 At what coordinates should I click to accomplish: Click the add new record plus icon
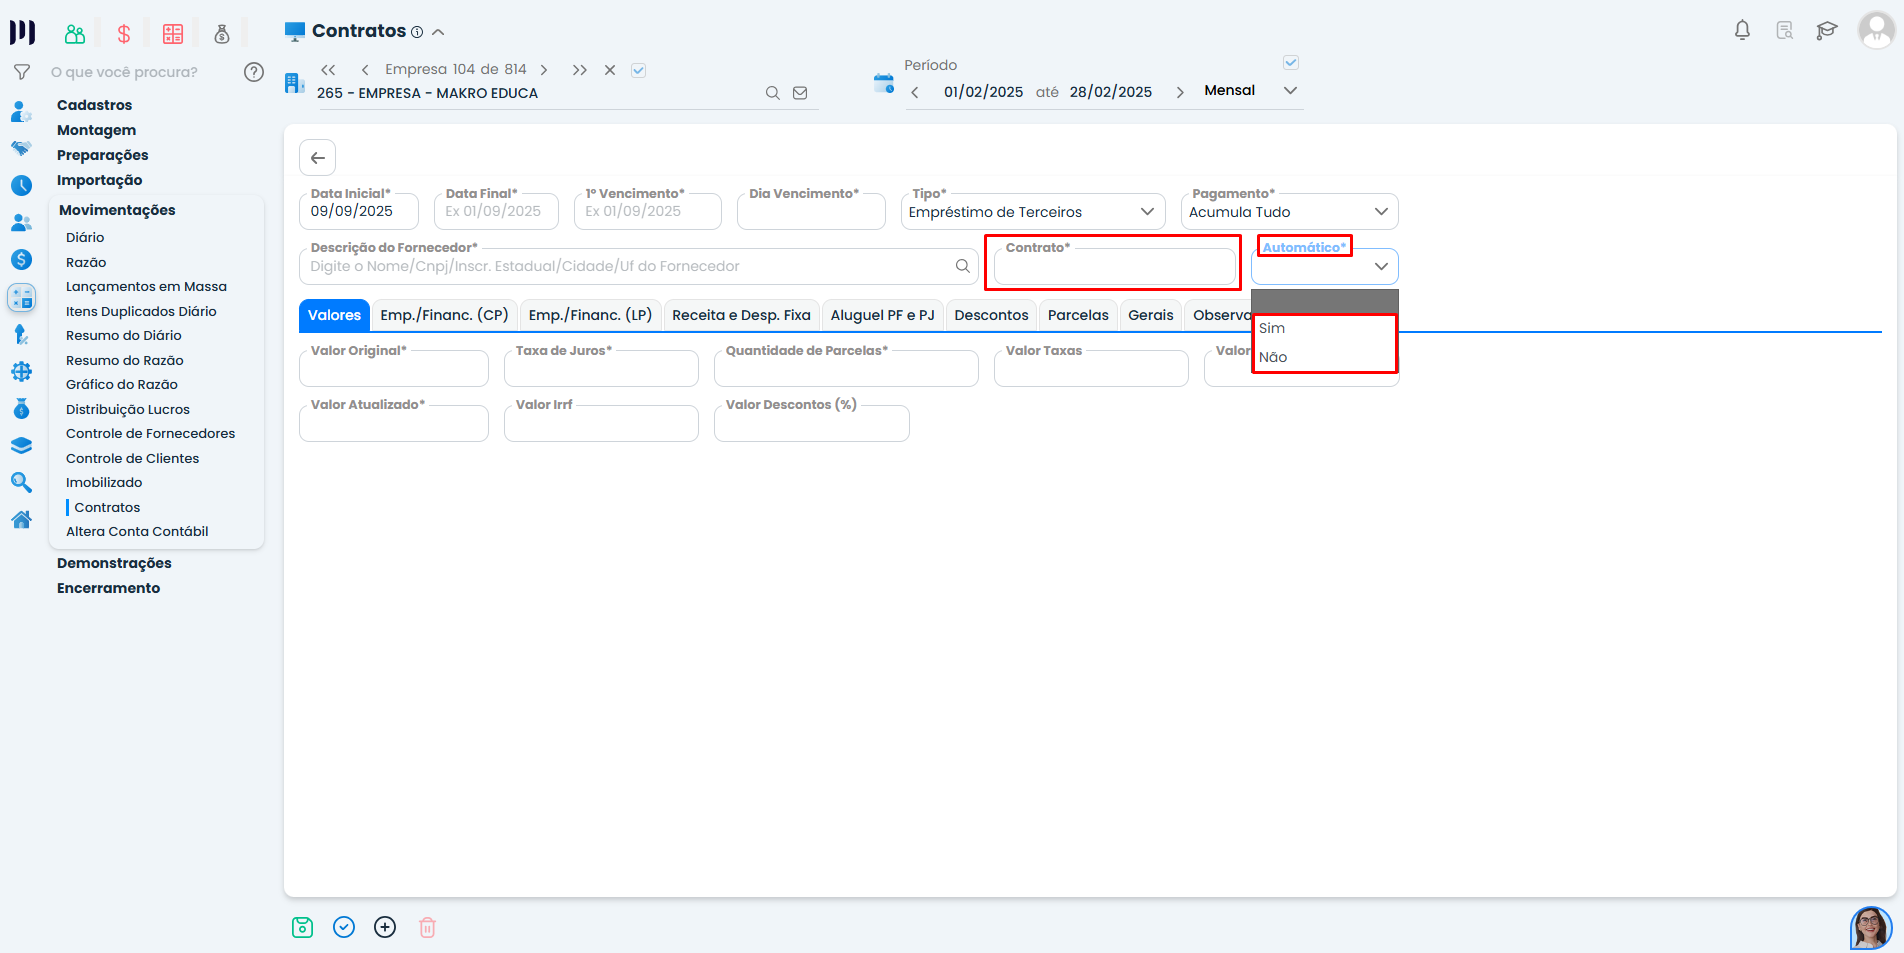pos(385,927)
